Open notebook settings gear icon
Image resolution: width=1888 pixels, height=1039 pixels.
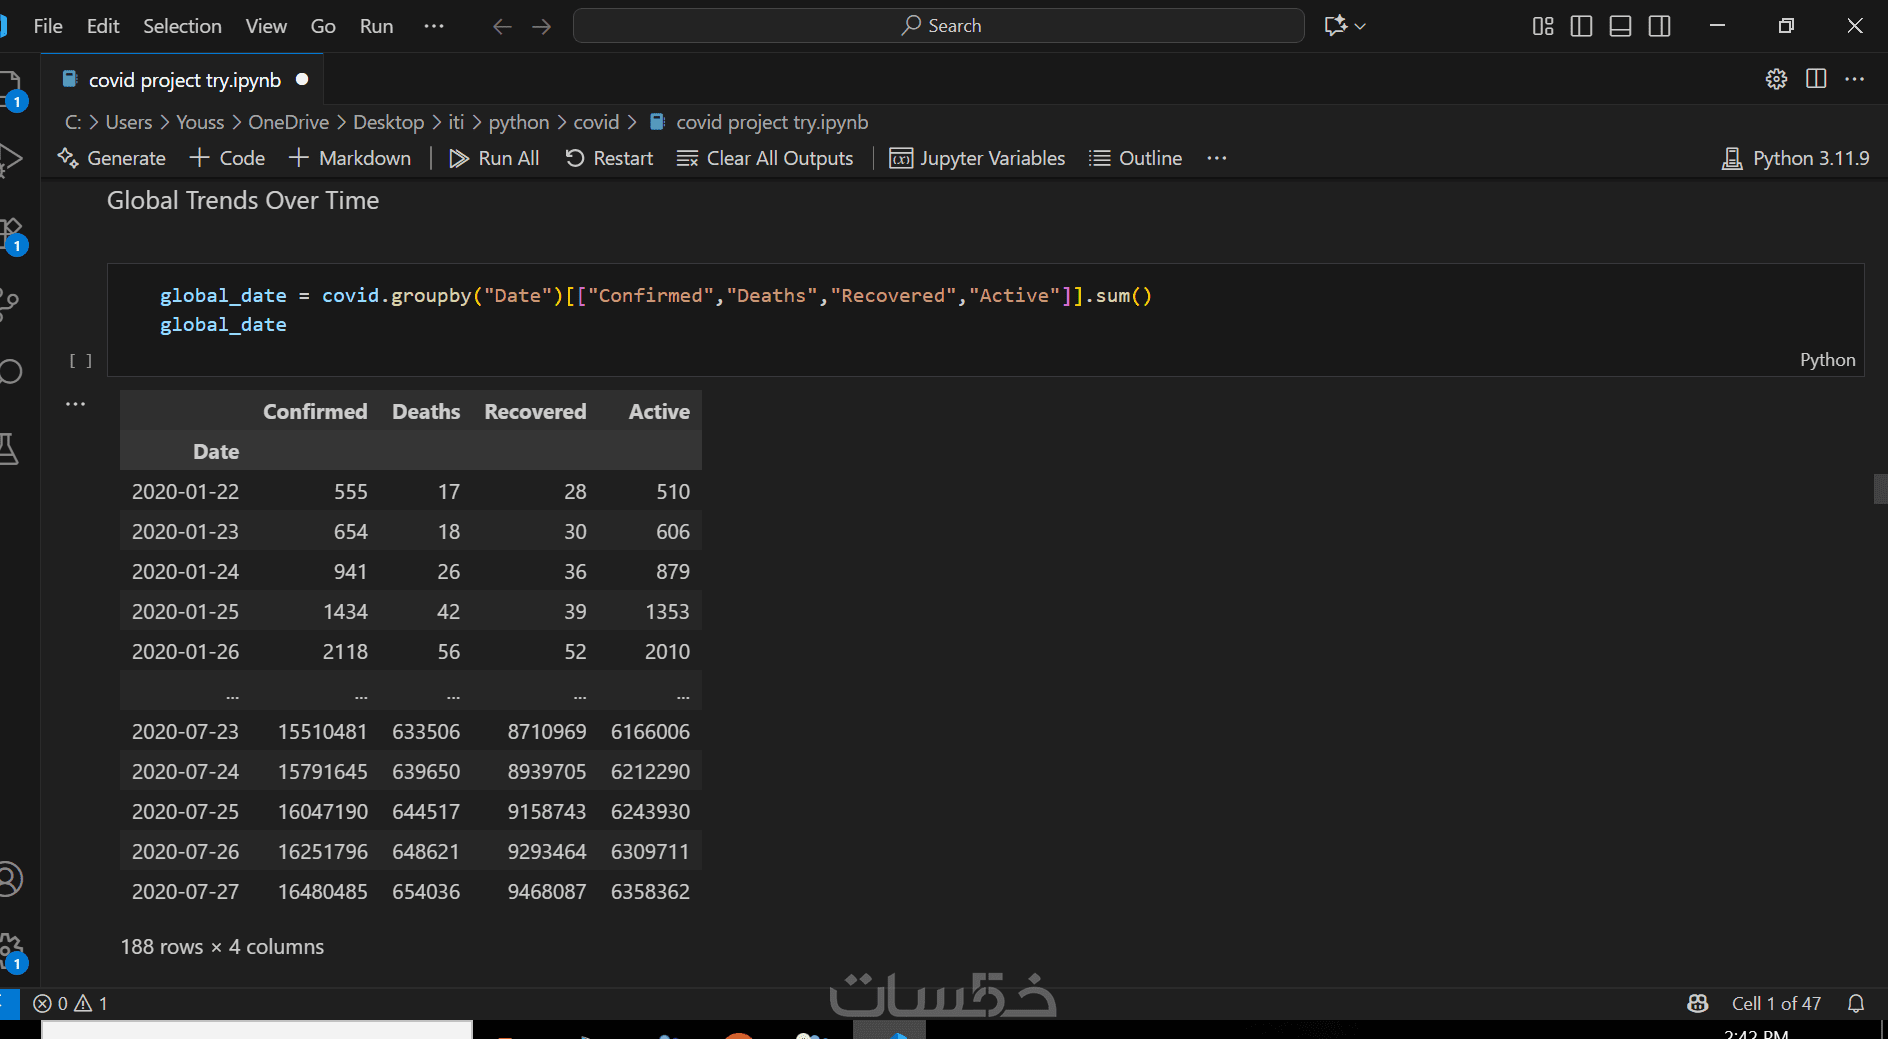click(x=1776, y=79)
